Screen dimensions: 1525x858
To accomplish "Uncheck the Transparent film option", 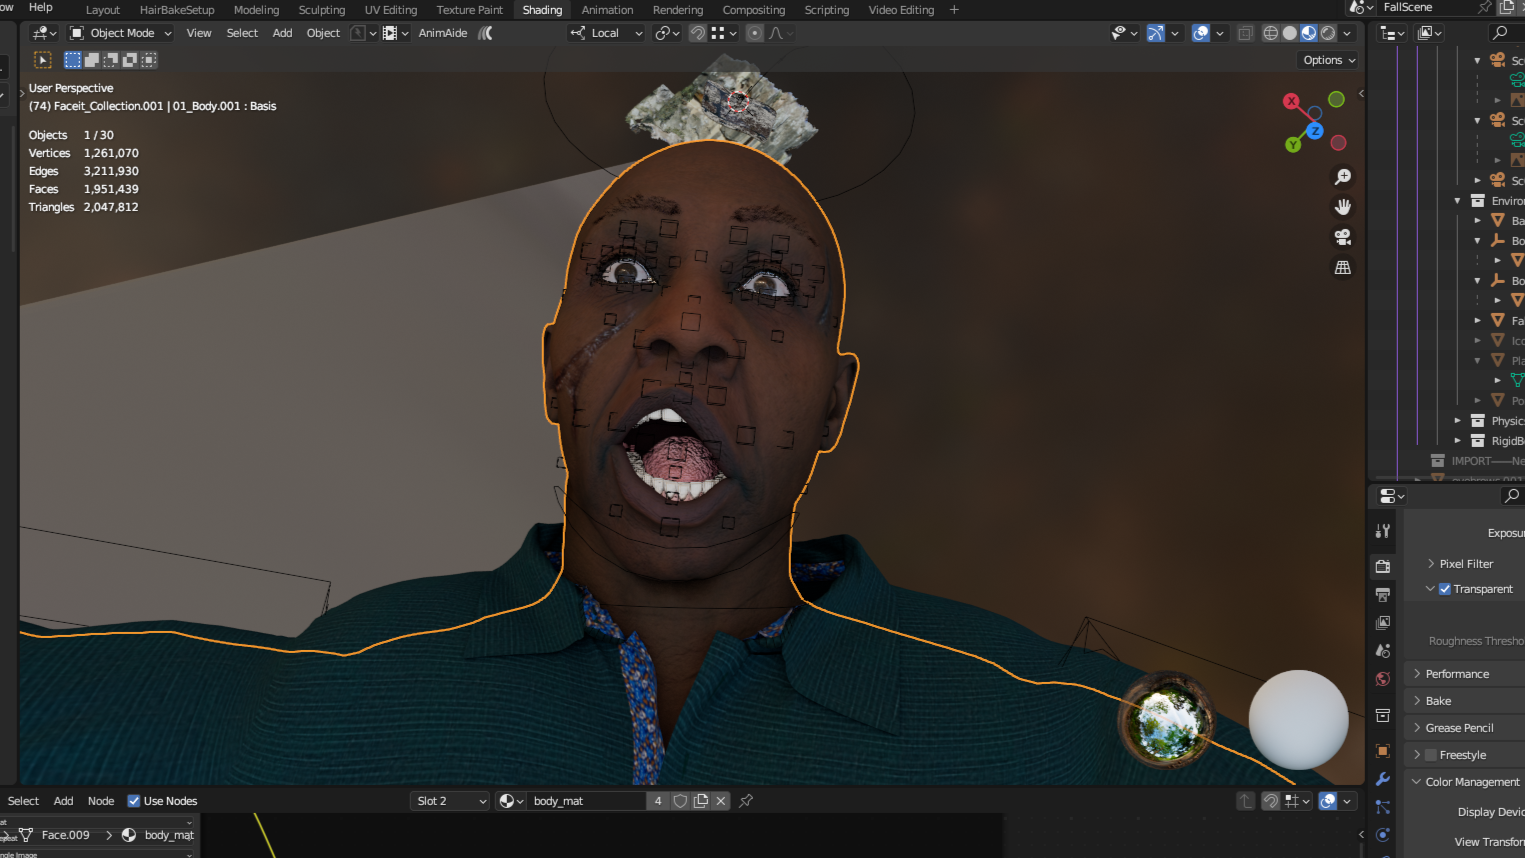I will tap(1444, 589).
